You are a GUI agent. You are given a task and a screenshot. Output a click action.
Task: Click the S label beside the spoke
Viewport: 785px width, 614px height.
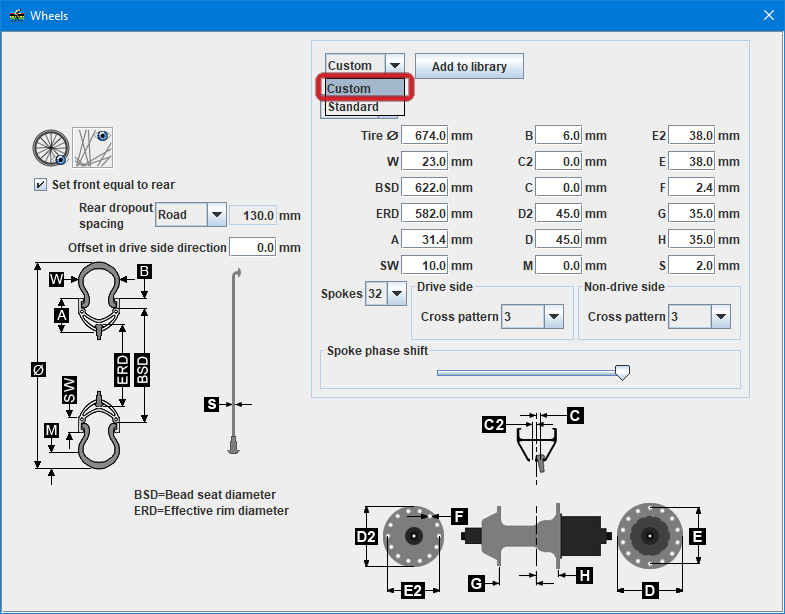click(x=212, y=404)
